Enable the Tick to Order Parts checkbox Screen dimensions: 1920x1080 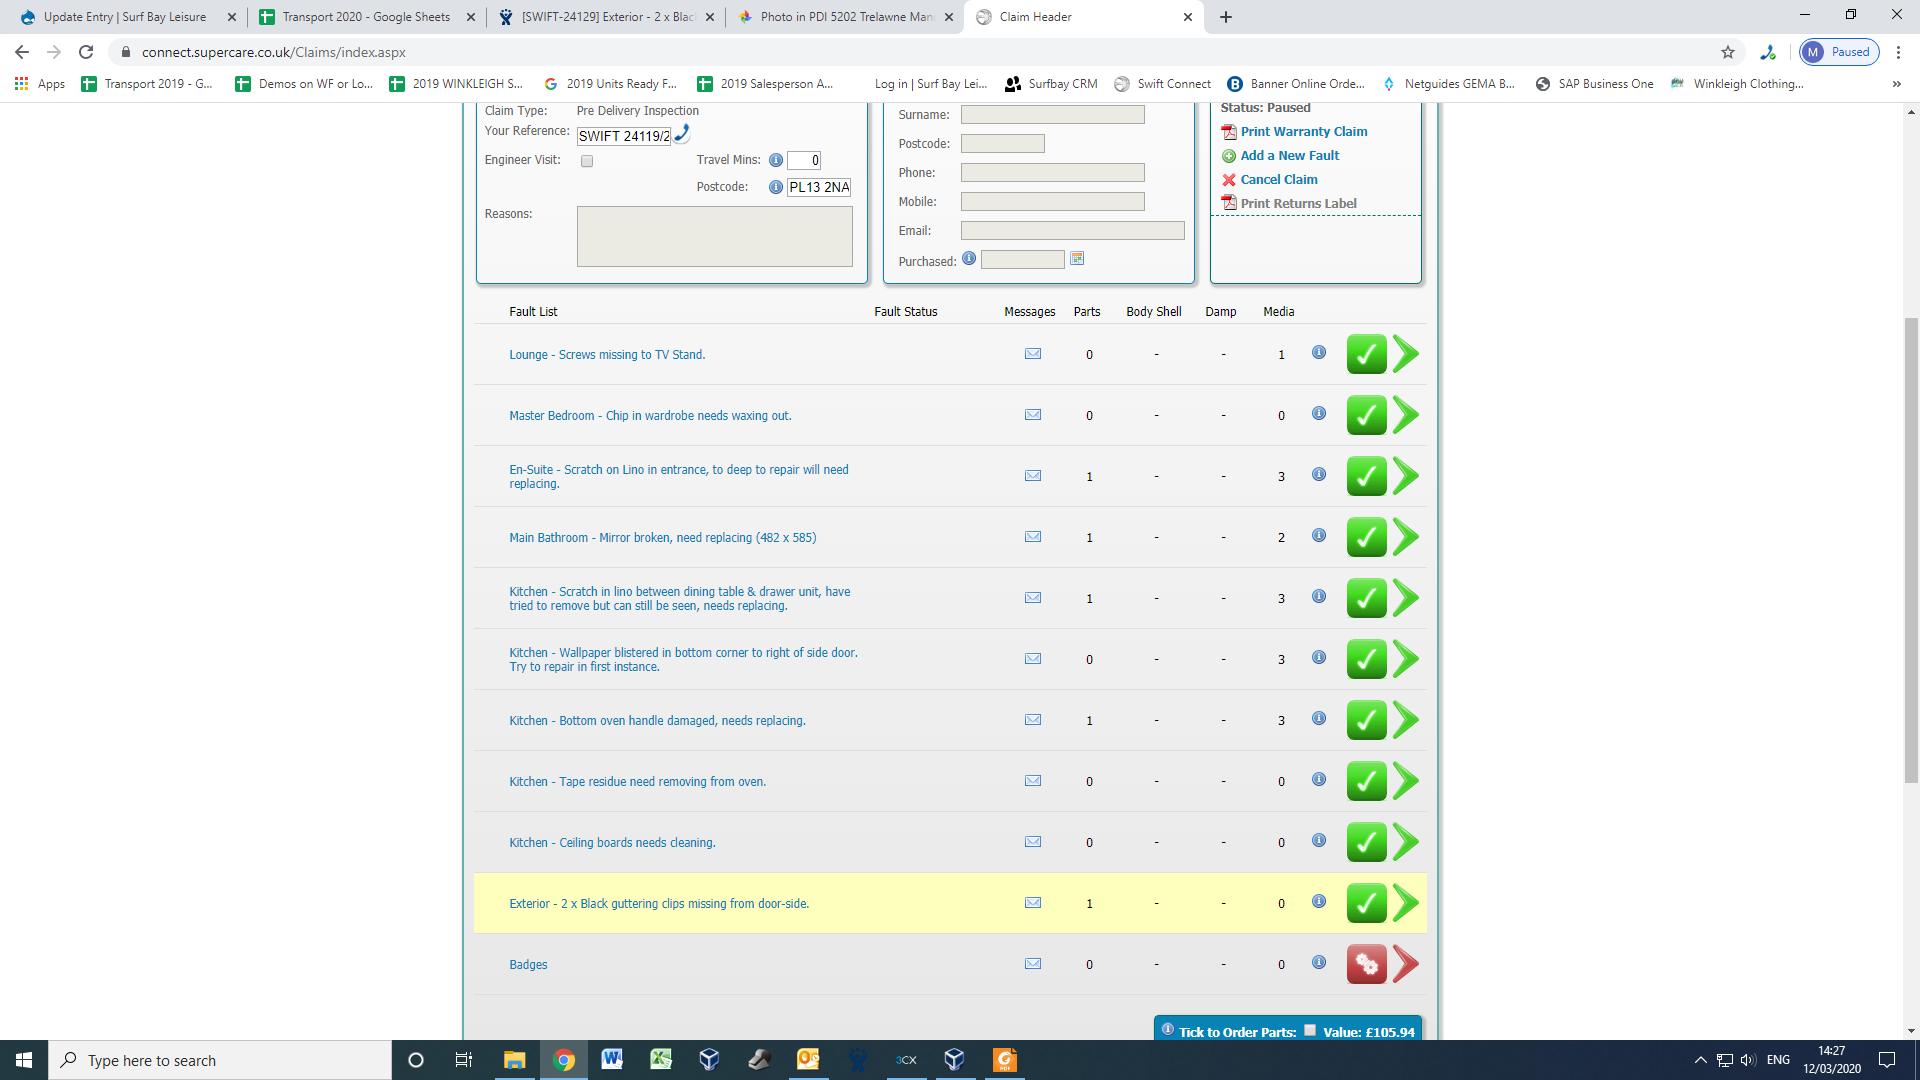[1310, 1030]
